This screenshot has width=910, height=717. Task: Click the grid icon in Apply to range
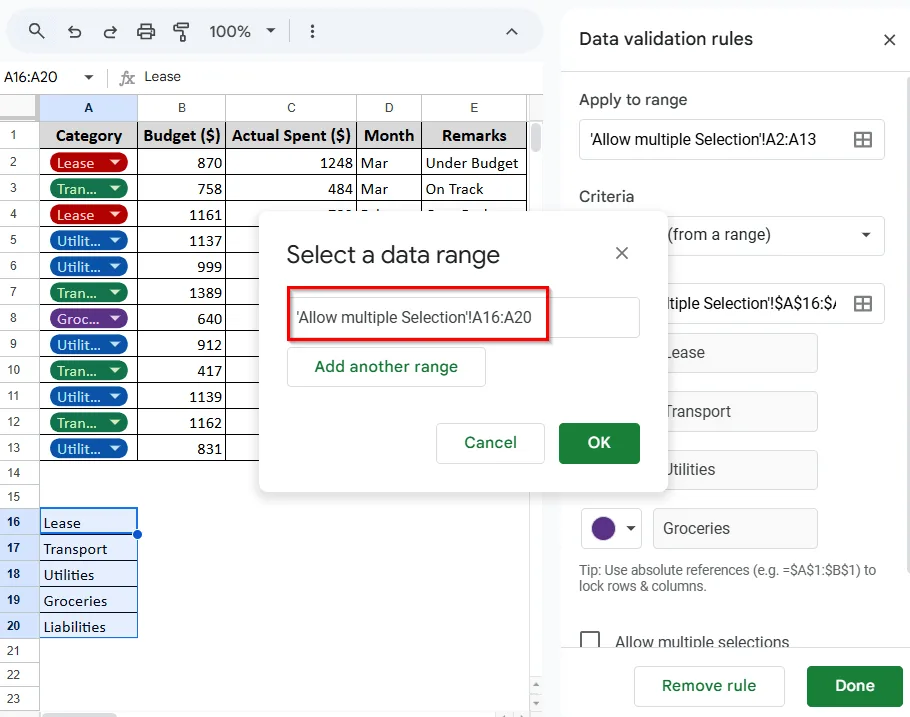(x=862, y=139)
